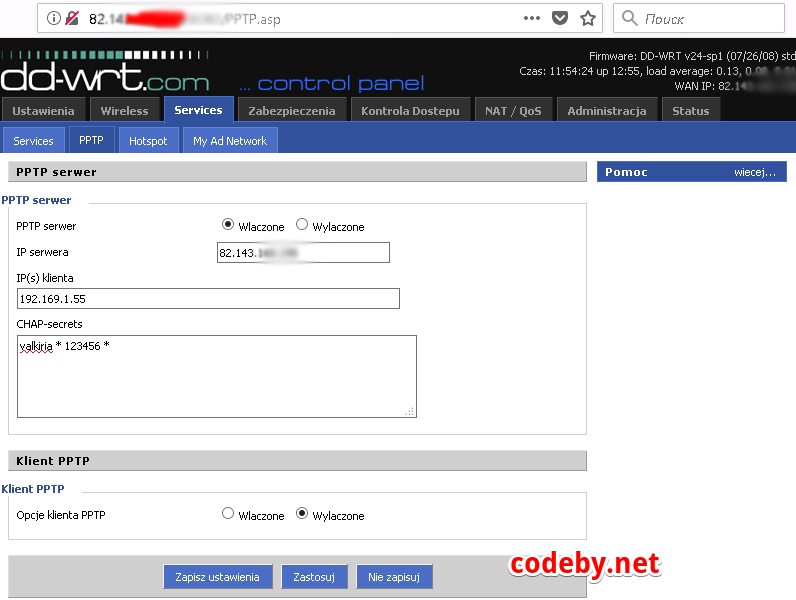The image size is (796, 600).
Task: Enable PPTP serwer with Wlaczone radio
Action: pyautogui.click(x=228, y=225)
